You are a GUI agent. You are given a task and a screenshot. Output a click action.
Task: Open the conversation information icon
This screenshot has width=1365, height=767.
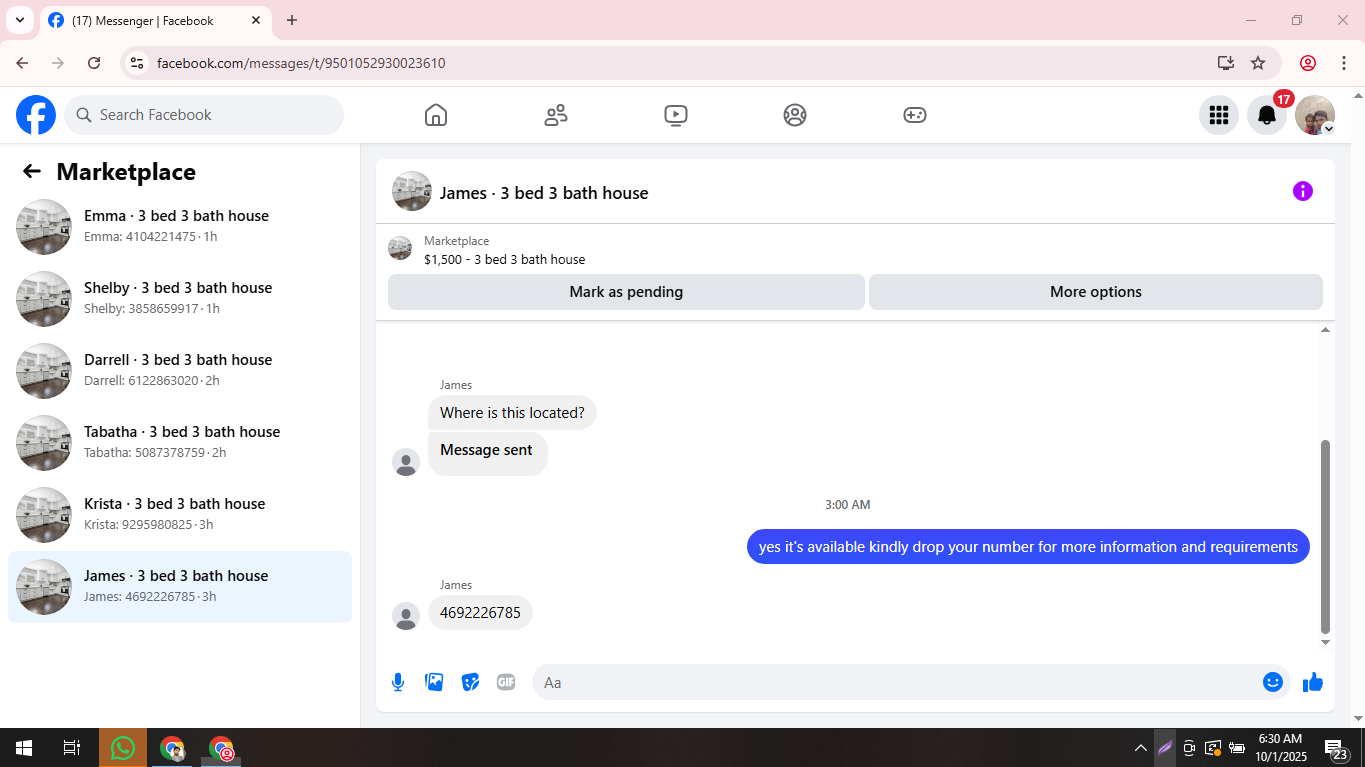click(x=1303, y=191)
